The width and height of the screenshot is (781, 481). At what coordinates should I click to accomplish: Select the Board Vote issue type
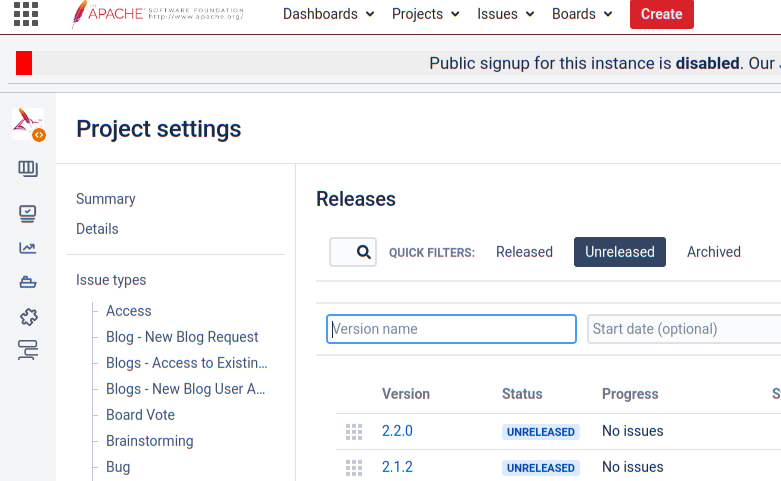140,415
